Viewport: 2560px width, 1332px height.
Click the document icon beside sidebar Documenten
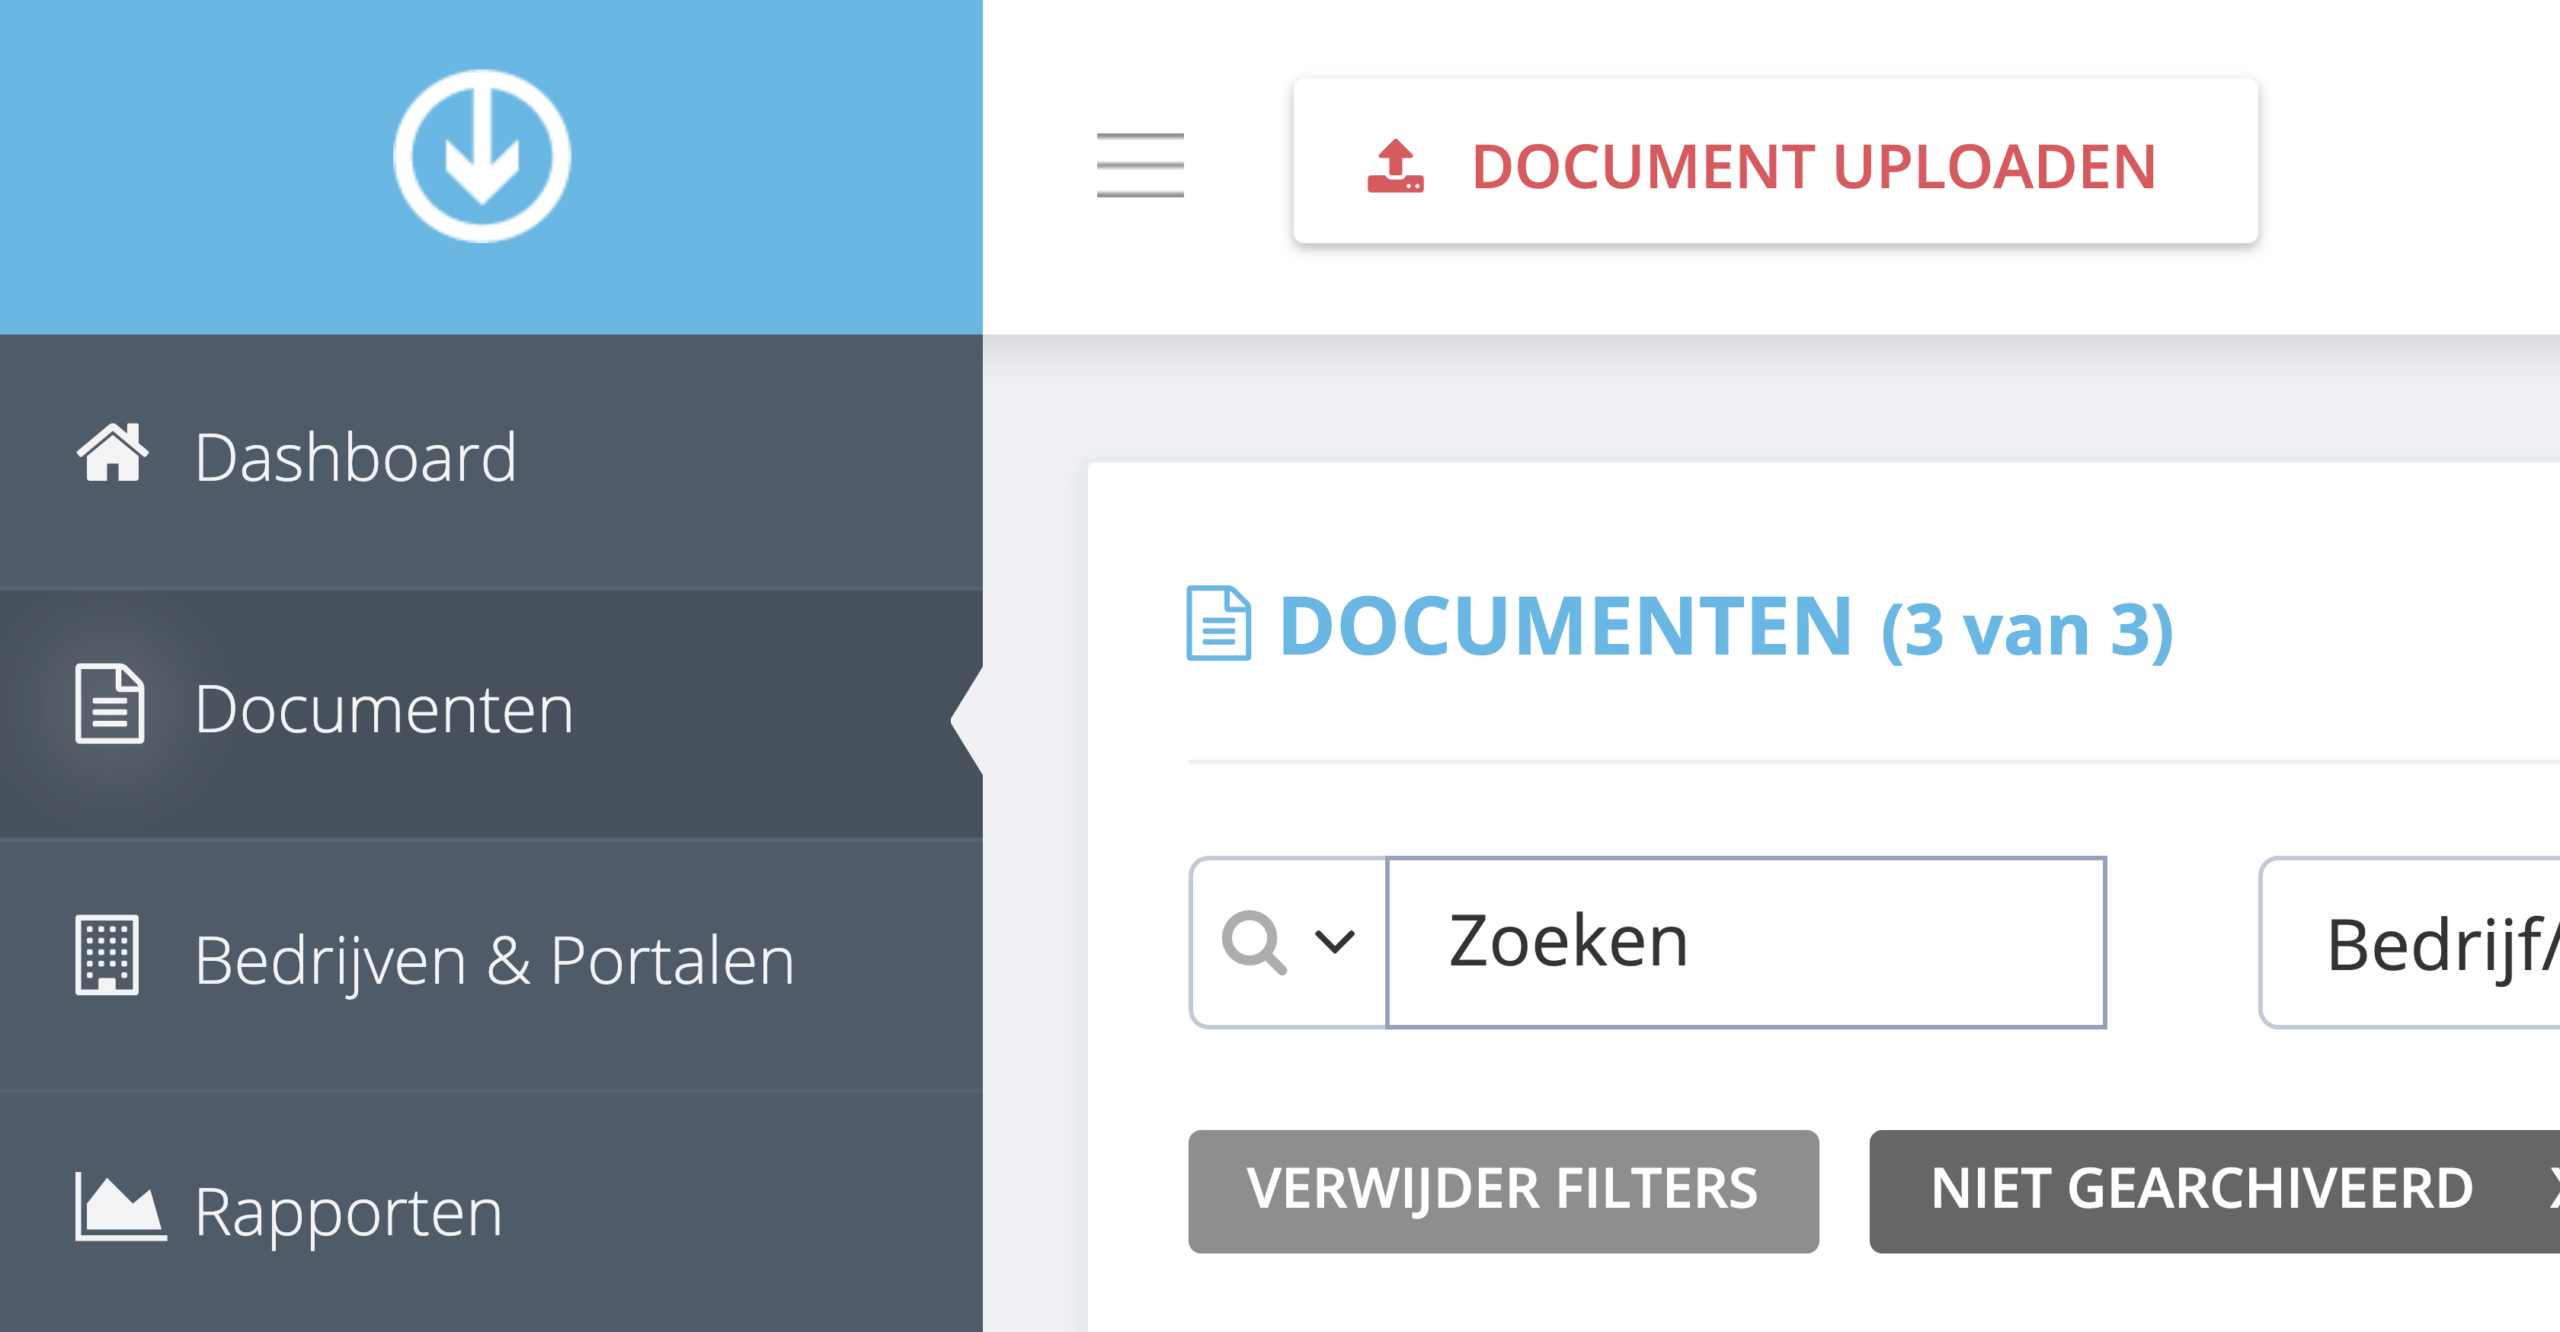click(x=110, y=703)
